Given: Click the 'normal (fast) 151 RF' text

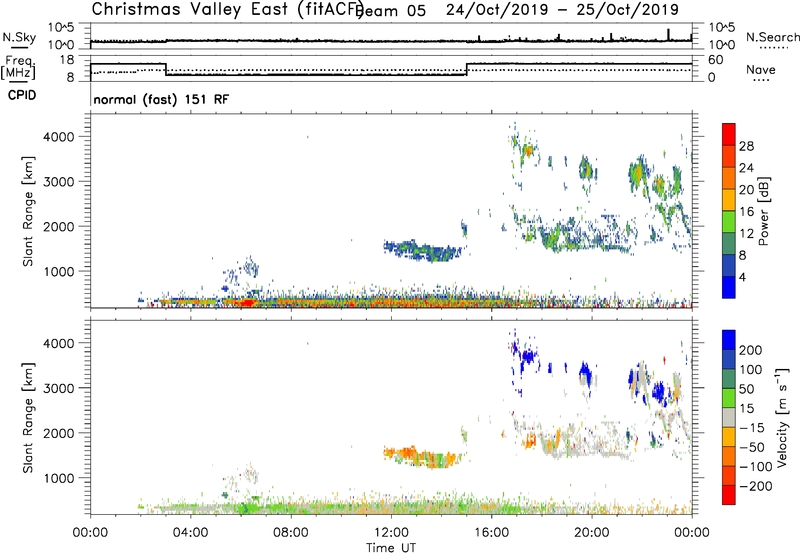Looking at the screenshot, I should coord(161,99).
